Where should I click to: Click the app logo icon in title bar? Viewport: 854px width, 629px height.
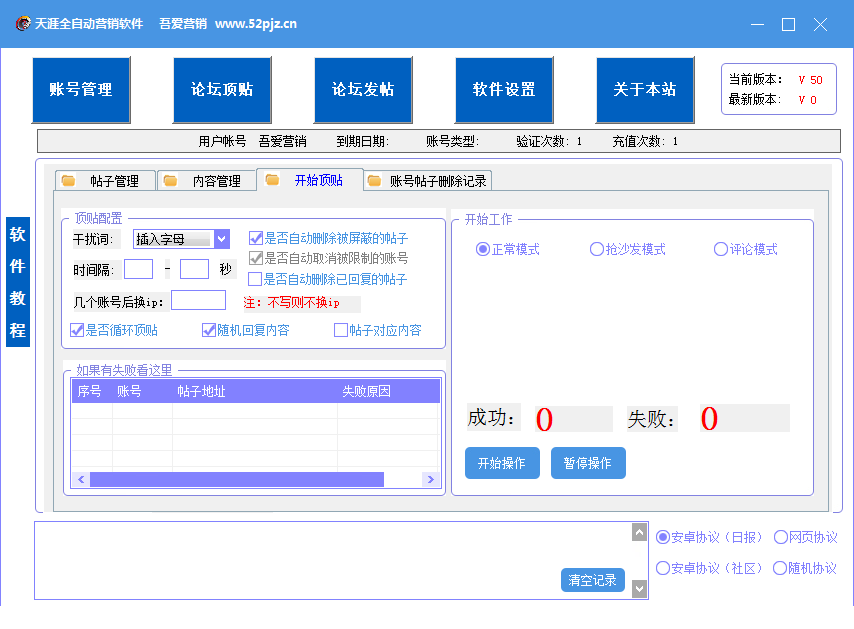click(x=22, y=23)
